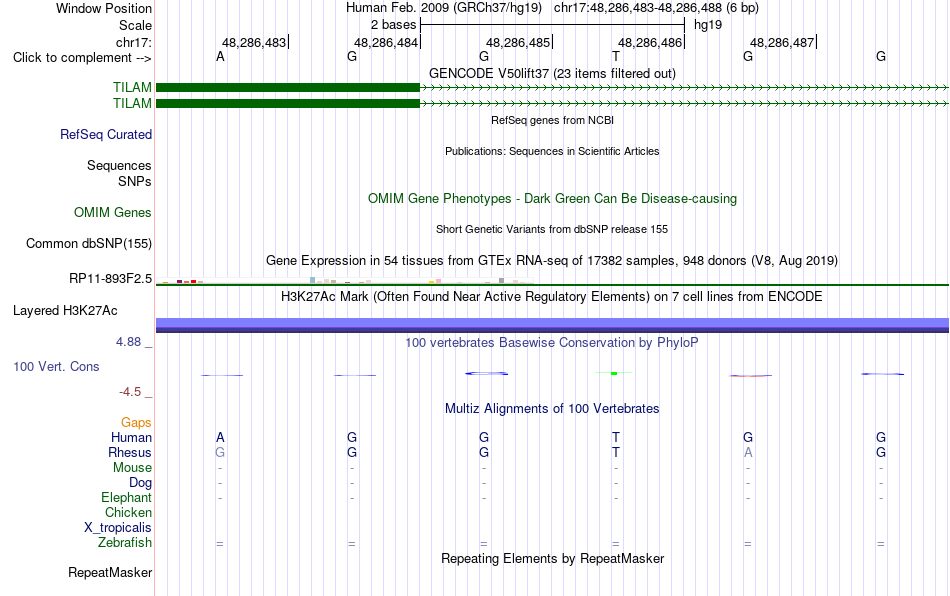Click the 4.88 PhyloP upper limit value
Image resolution: width=950 pixels, height=596 pixels.
click(128, 342)
